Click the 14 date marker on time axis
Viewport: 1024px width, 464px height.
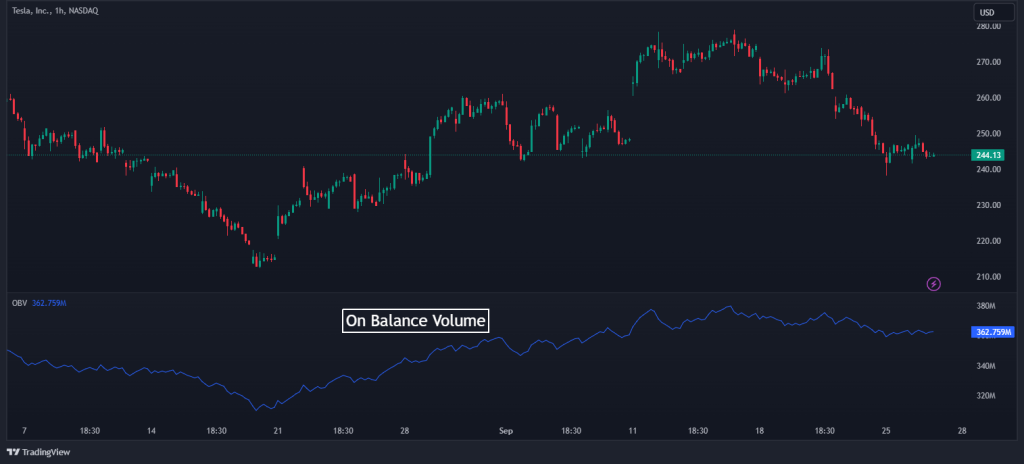coord(151,431)
